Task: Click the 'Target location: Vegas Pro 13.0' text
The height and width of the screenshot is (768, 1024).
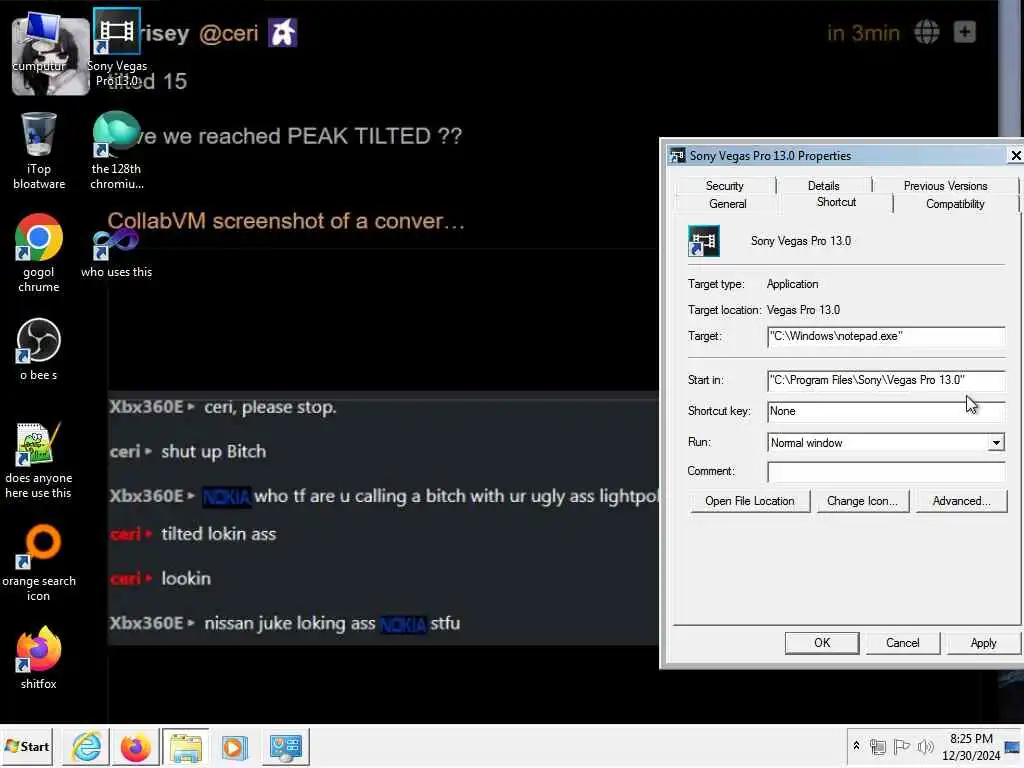Action: click(763, 310)
